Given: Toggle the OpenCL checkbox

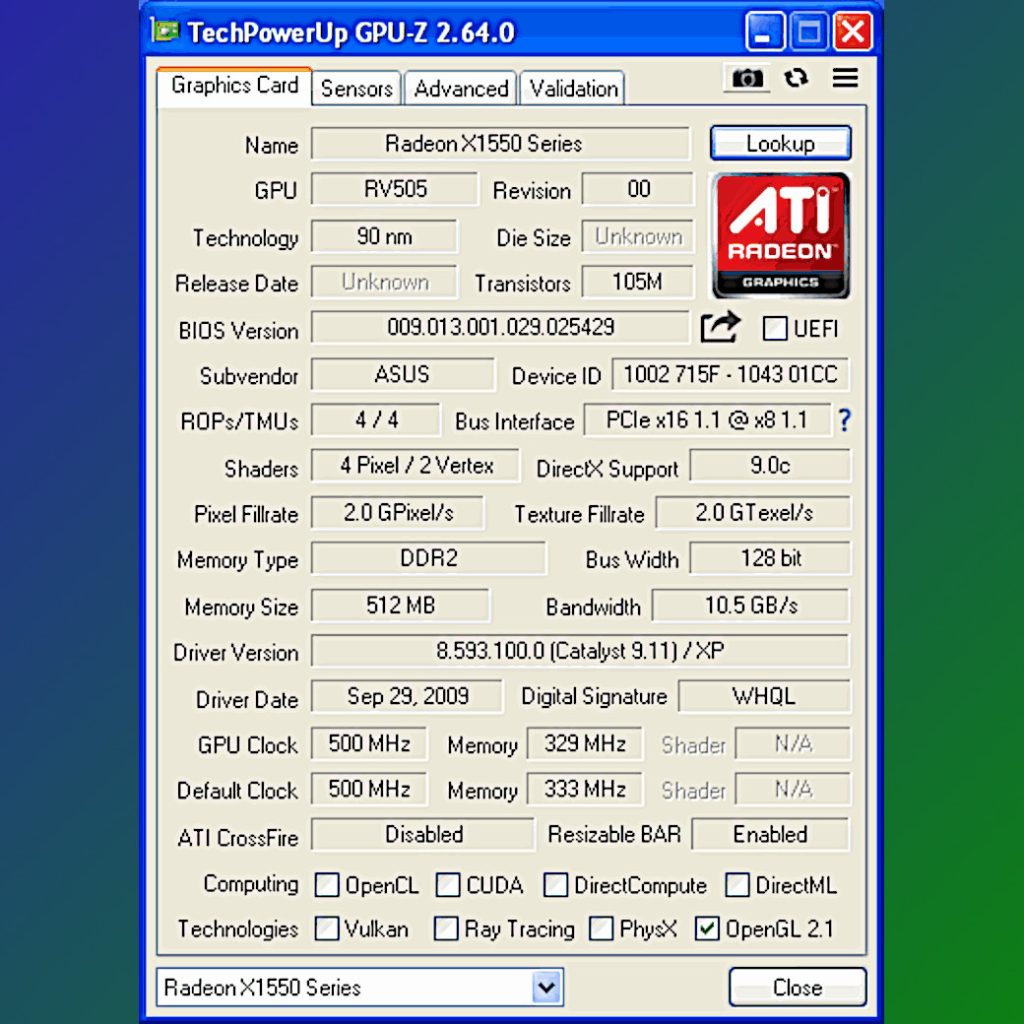Looking at the screenshot, I should click(x=327, y=886).
